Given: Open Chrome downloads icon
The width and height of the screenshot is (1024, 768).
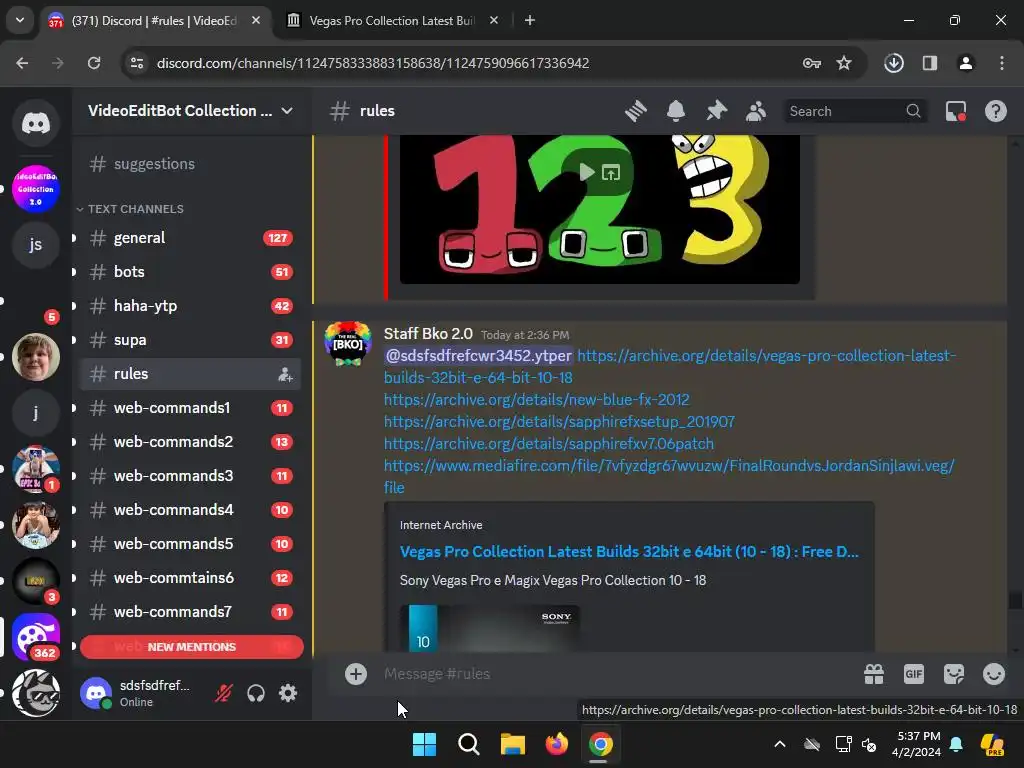Looking at the screenshot, I should click(x=894, y=63).
